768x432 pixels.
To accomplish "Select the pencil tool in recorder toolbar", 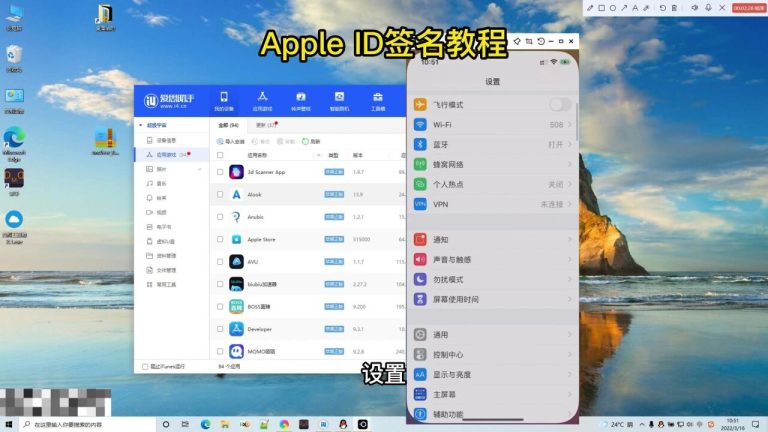I will (x=590, y=8).
